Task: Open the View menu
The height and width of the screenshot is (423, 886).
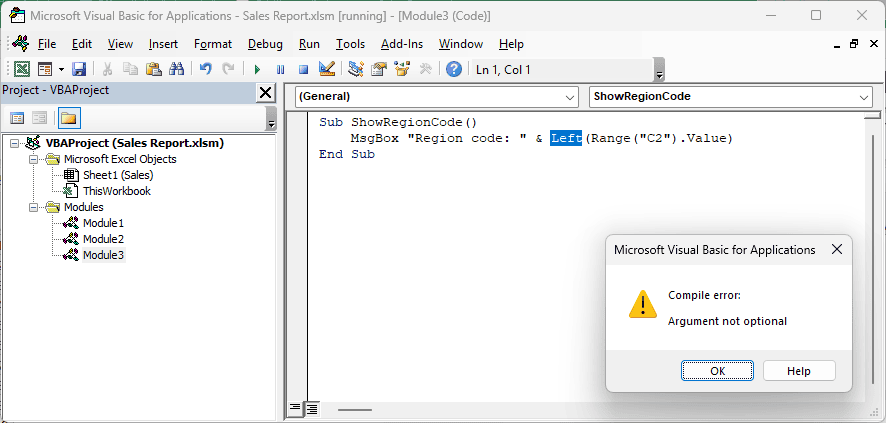Action: (x=120, y=44)
